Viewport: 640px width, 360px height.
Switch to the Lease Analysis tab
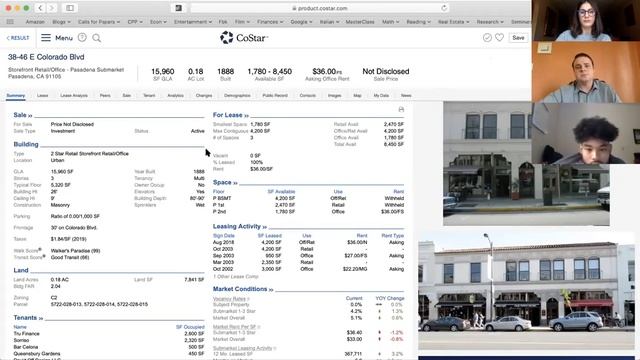coord(74,95)
